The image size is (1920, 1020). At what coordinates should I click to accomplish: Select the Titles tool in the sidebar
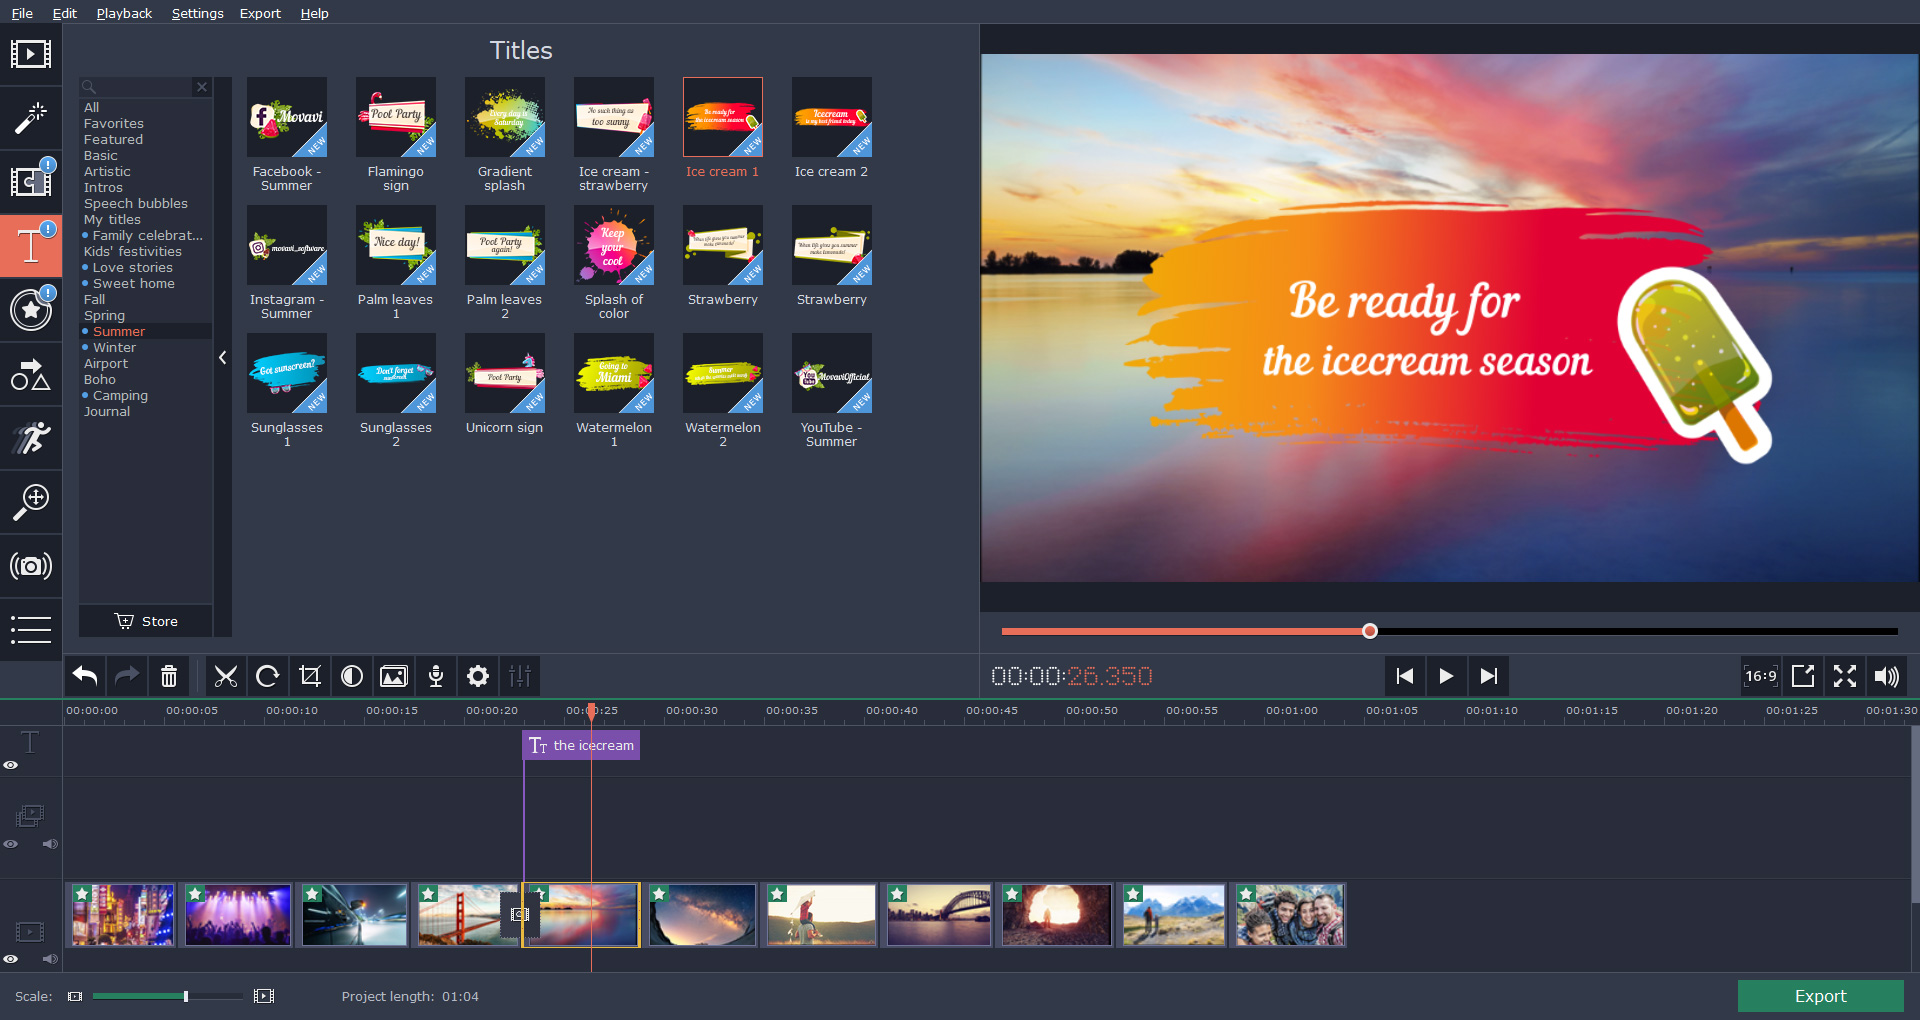31,245
